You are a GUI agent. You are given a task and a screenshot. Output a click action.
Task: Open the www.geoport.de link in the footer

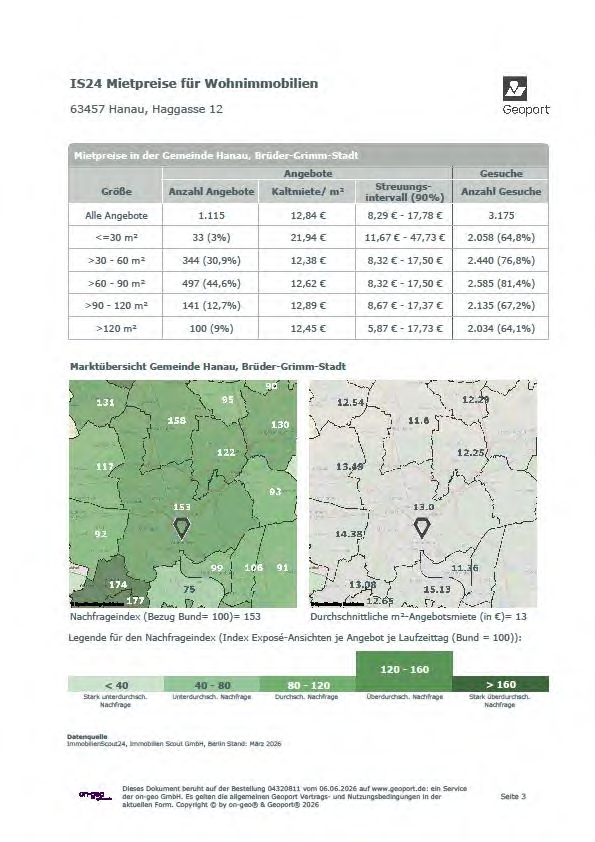398,789
